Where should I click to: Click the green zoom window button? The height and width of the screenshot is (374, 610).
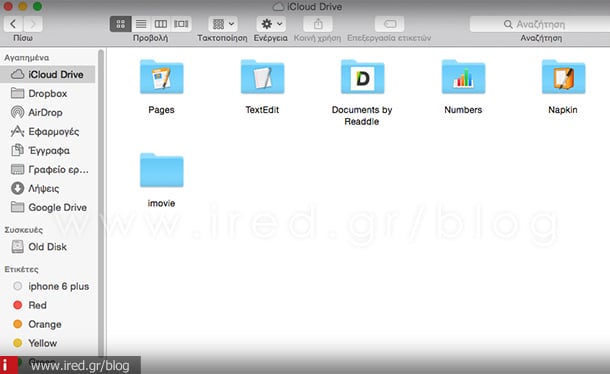click(x=37, y=6)
